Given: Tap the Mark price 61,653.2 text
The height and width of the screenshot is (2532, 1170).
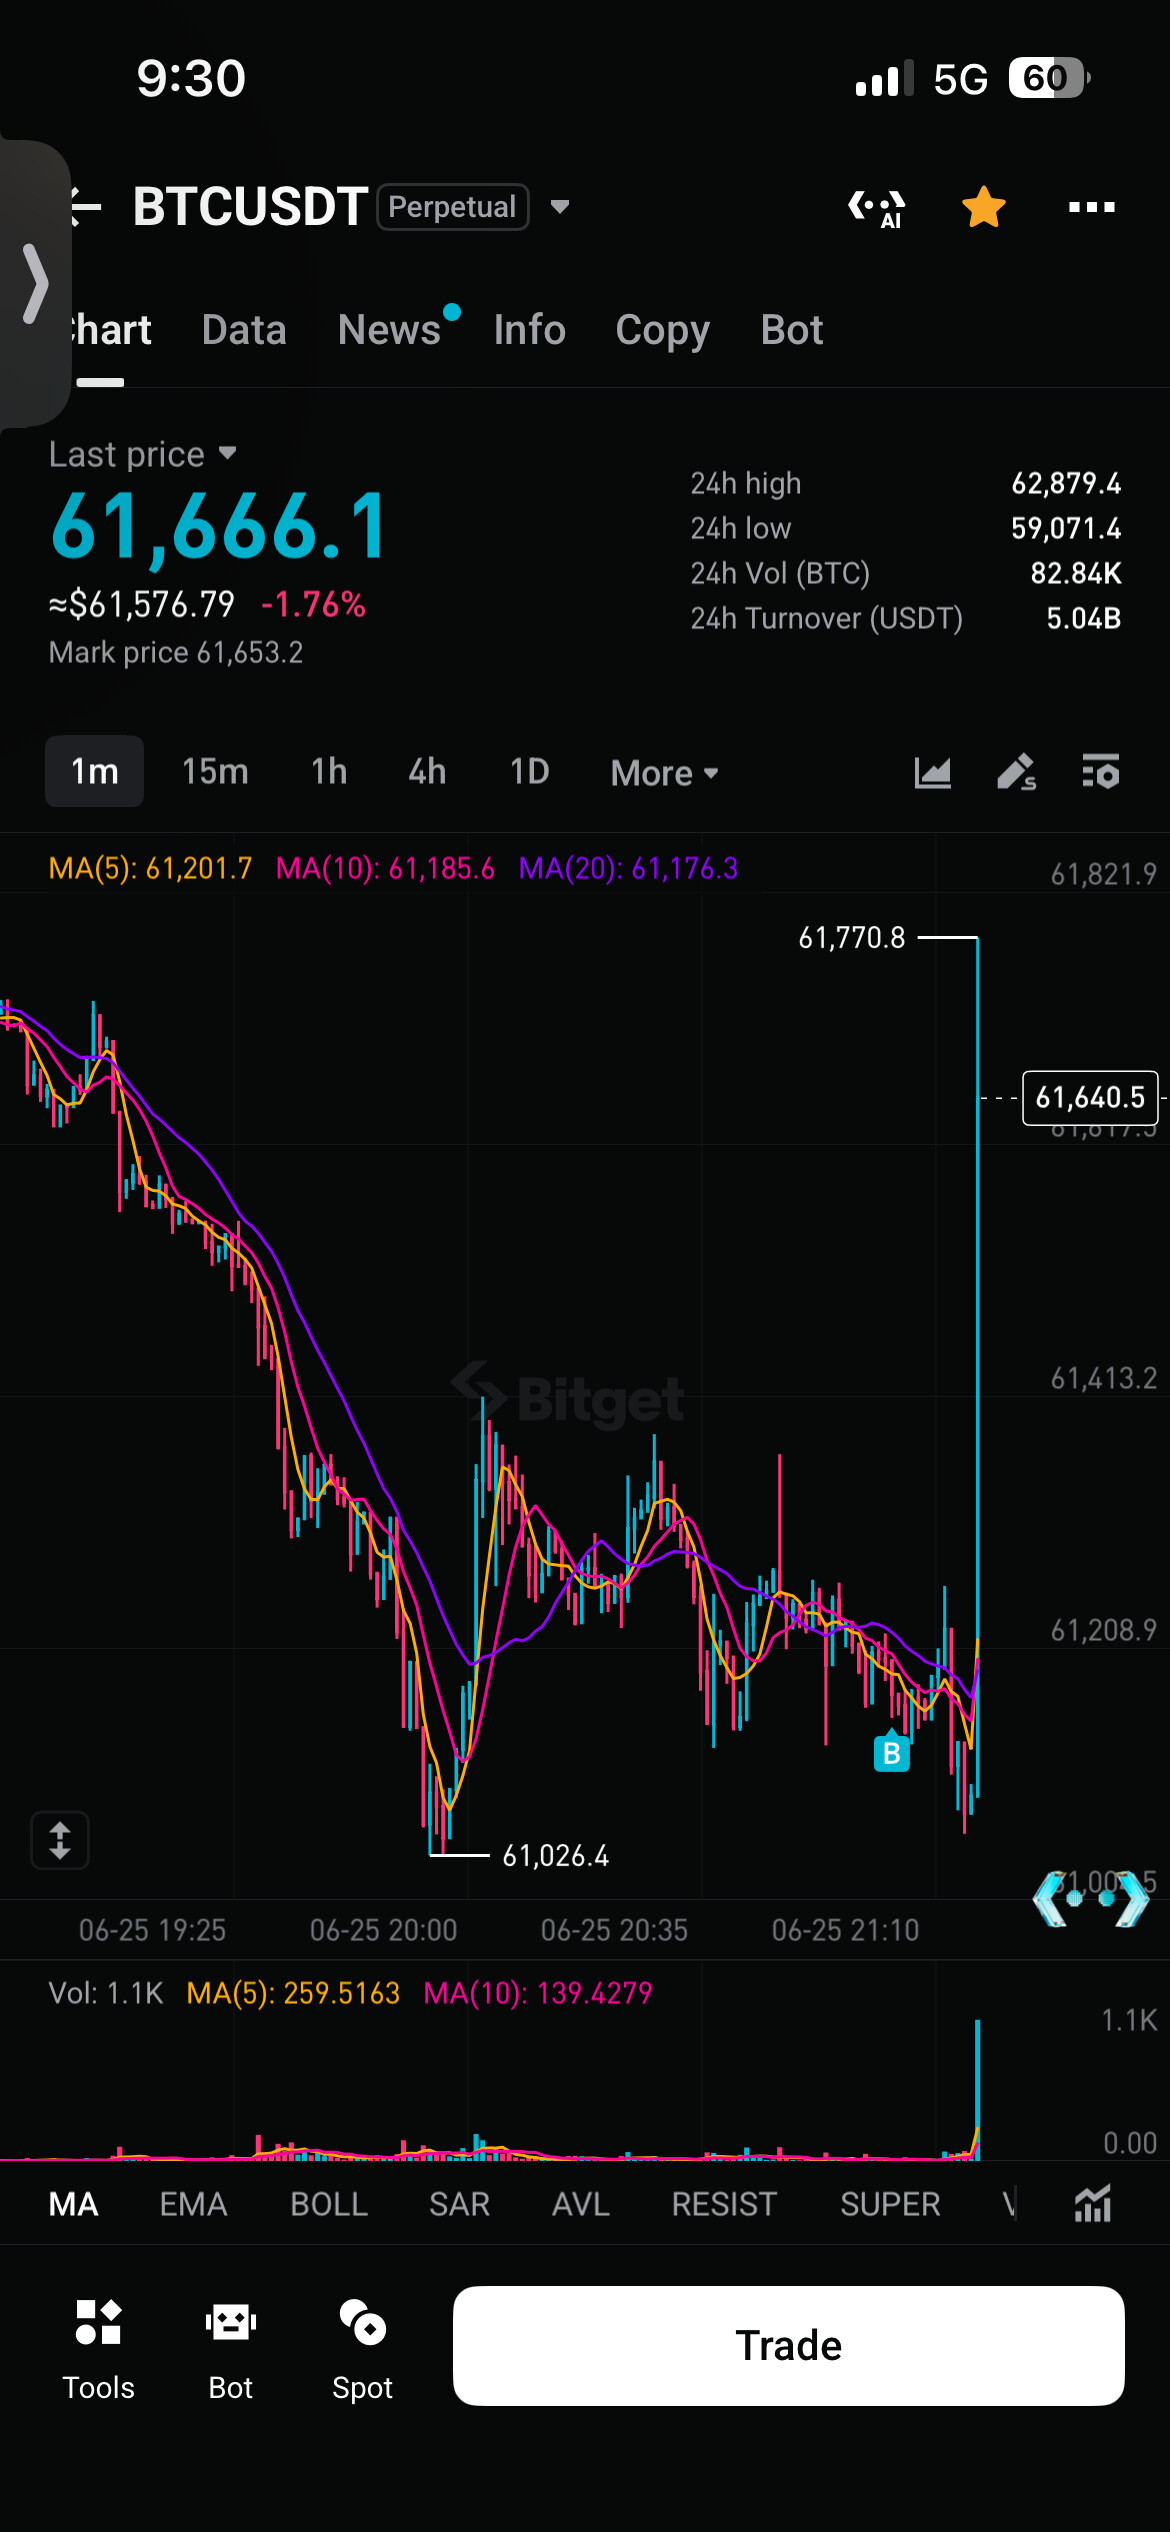Looking at the screenshot, I should click(x=176, y=652).
